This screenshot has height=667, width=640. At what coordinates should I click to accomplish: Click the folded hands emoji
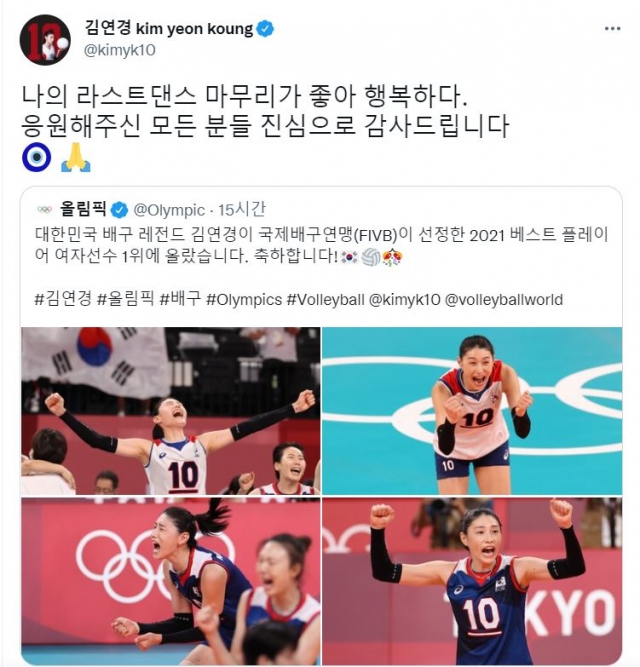(x=76, y=157)
